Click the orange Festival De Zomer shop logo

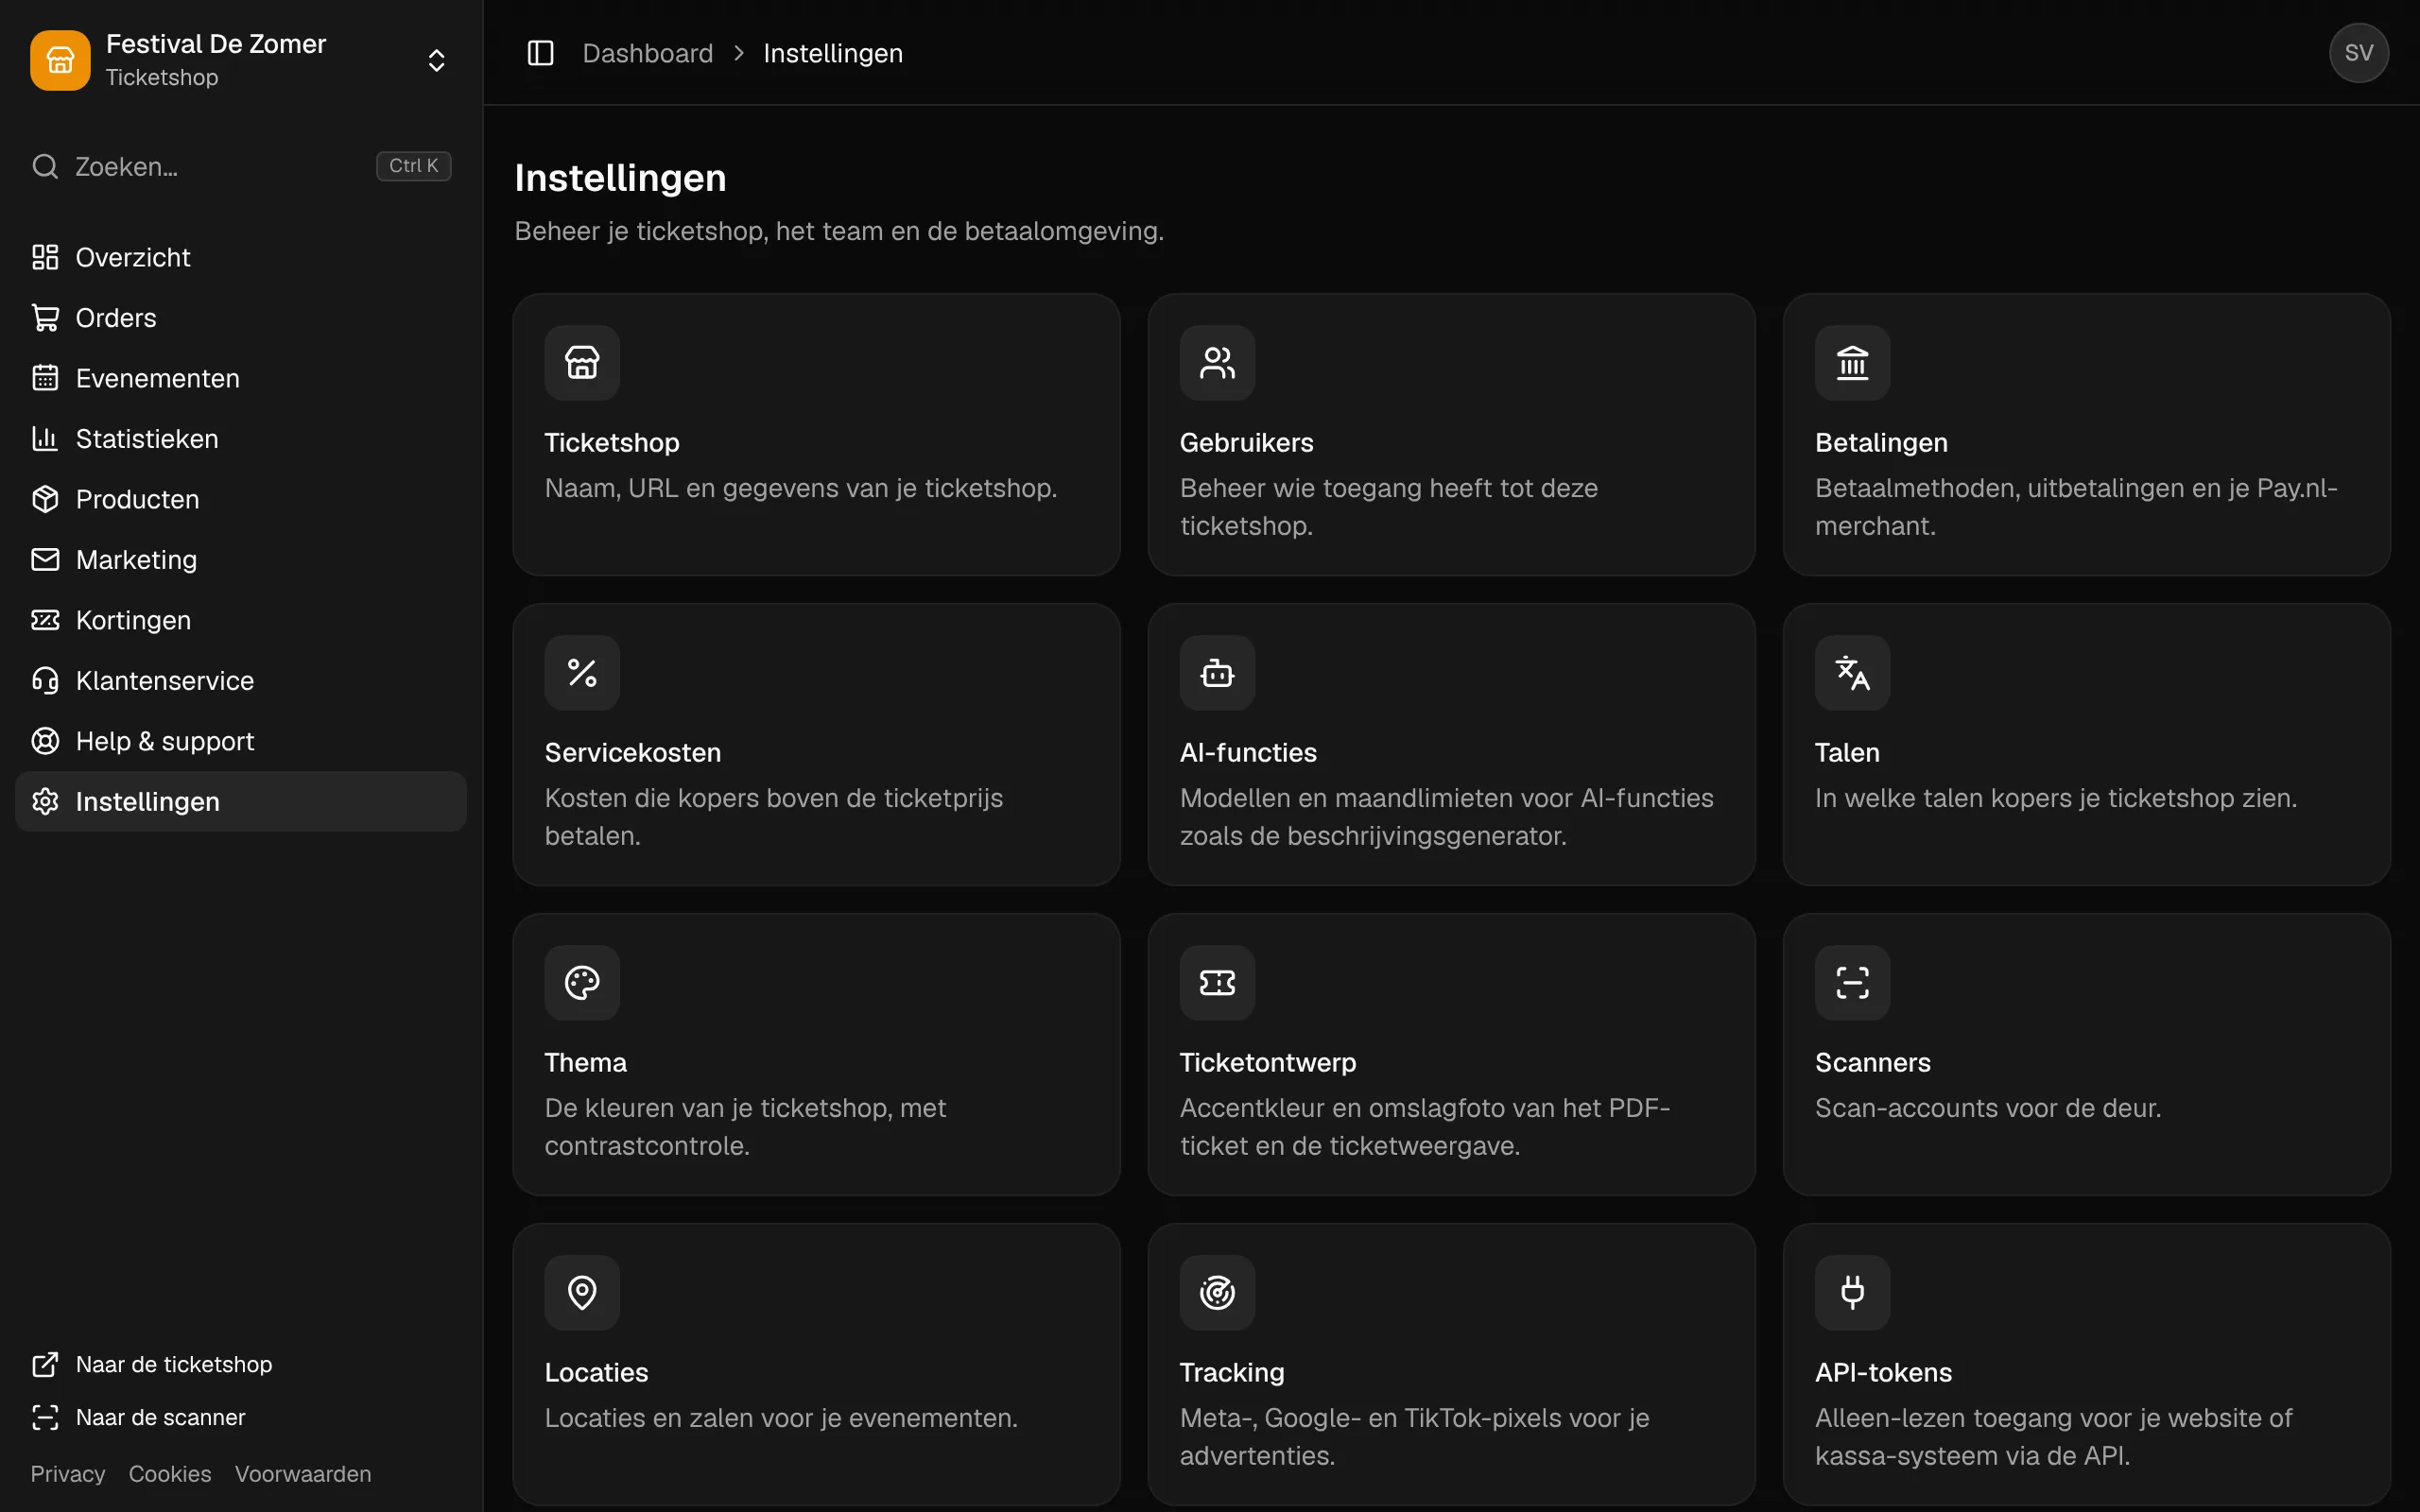point(60,60)
